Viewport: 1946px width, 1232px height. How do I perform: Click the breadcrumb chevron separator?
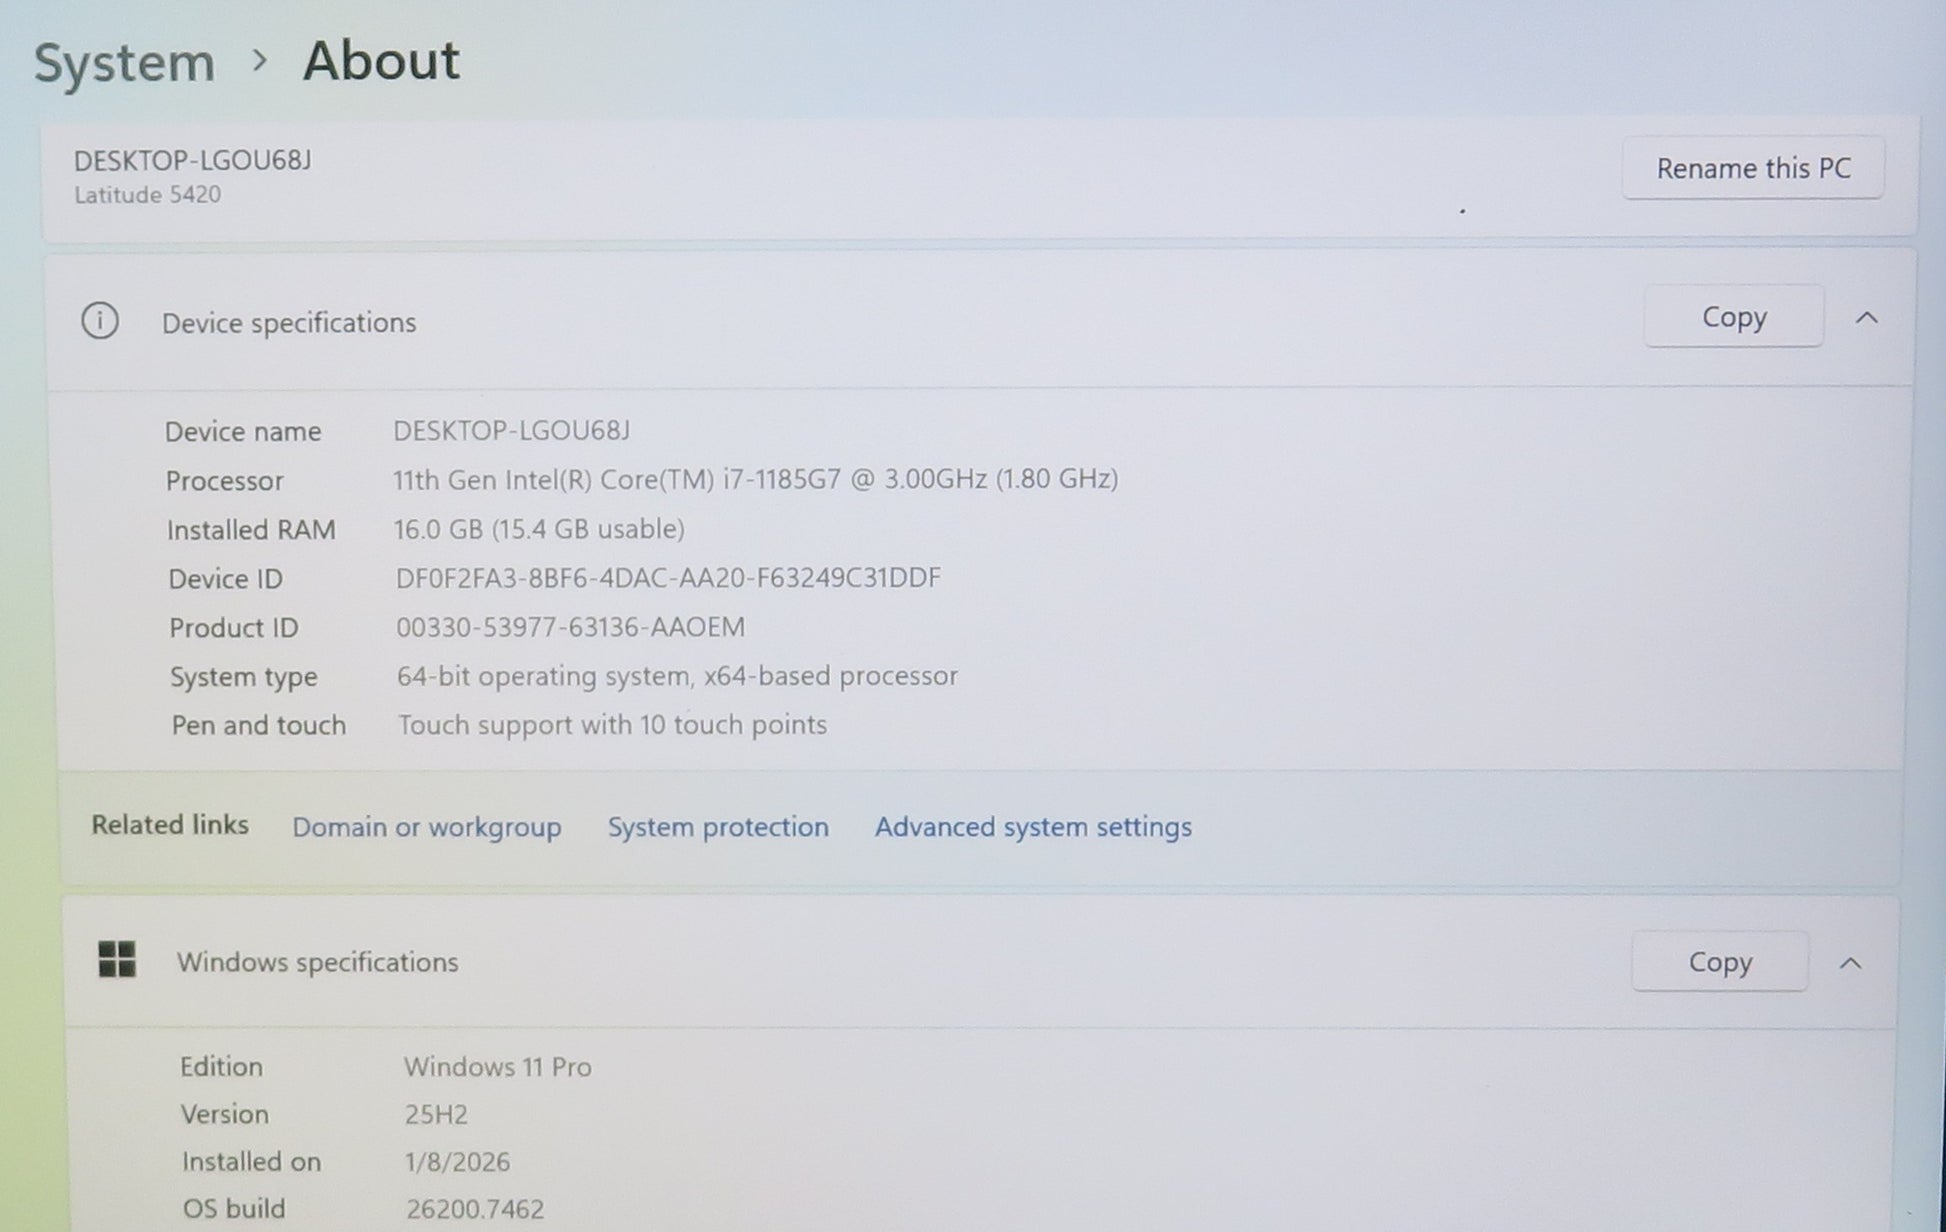(x=260, y=61)
